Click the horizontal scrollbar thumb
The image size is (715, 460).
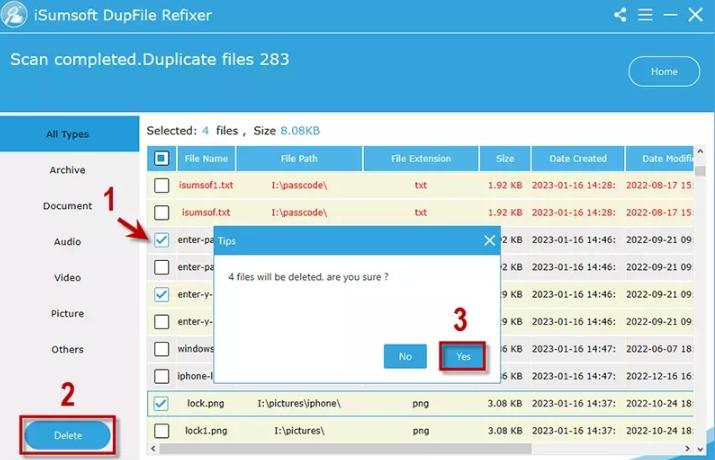pyautogui.click(x=345, y=449)
